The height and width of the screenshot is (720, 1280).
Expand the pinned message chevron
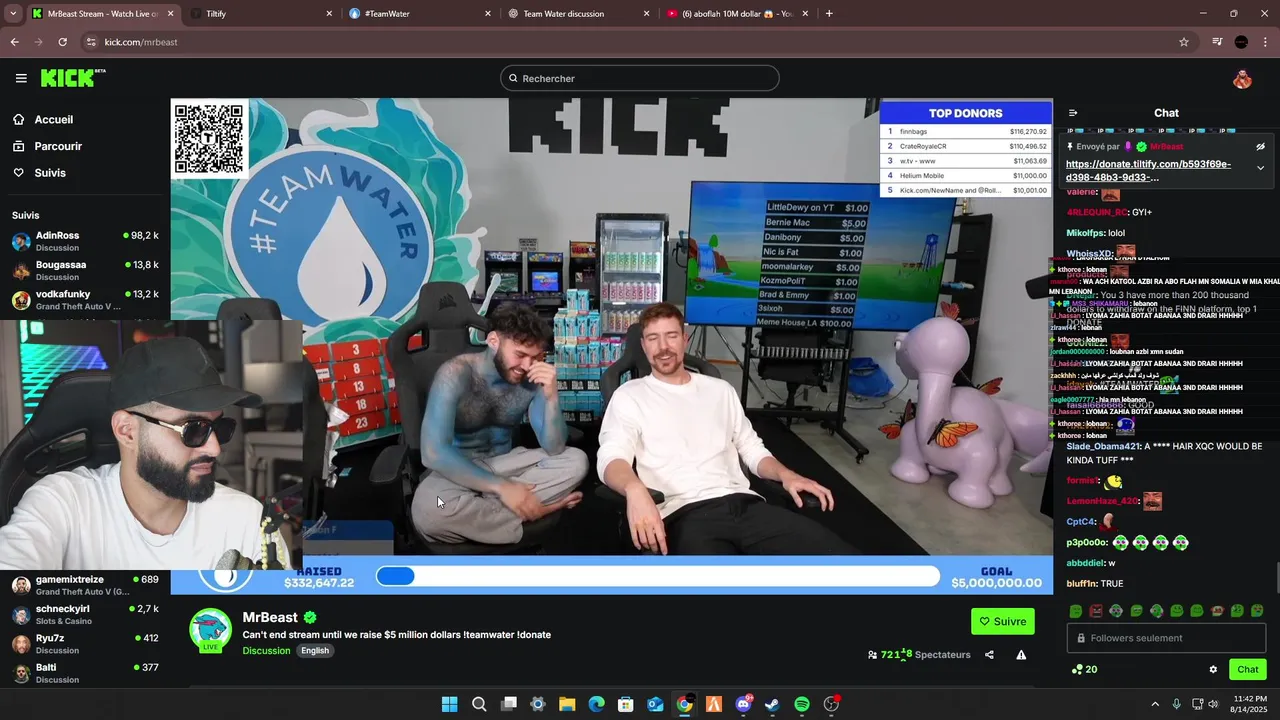[x=1260, y=168]
